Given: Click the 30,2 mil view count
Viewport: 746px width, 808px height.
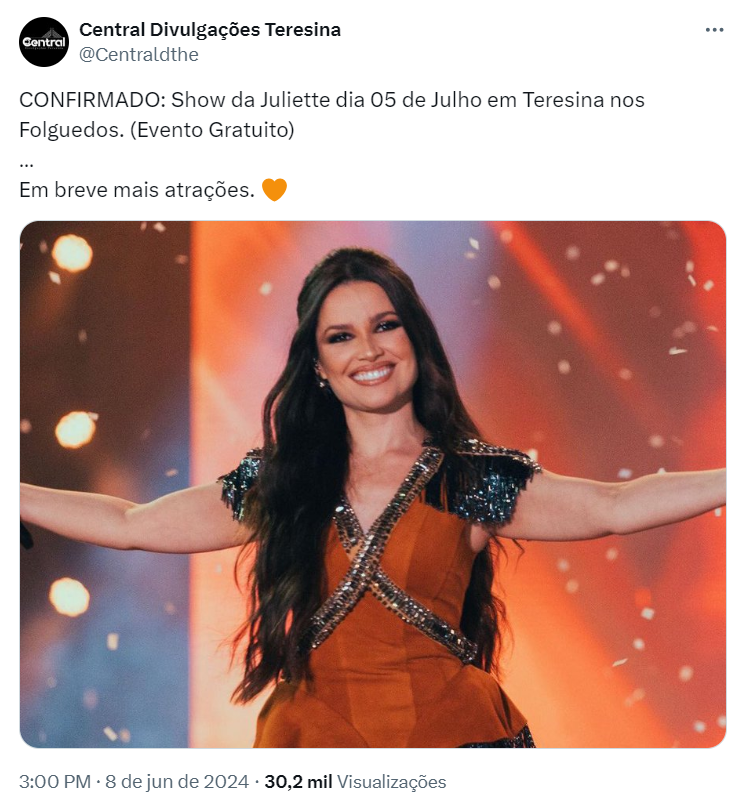Looking at the screenshot, I should point(298,782).
